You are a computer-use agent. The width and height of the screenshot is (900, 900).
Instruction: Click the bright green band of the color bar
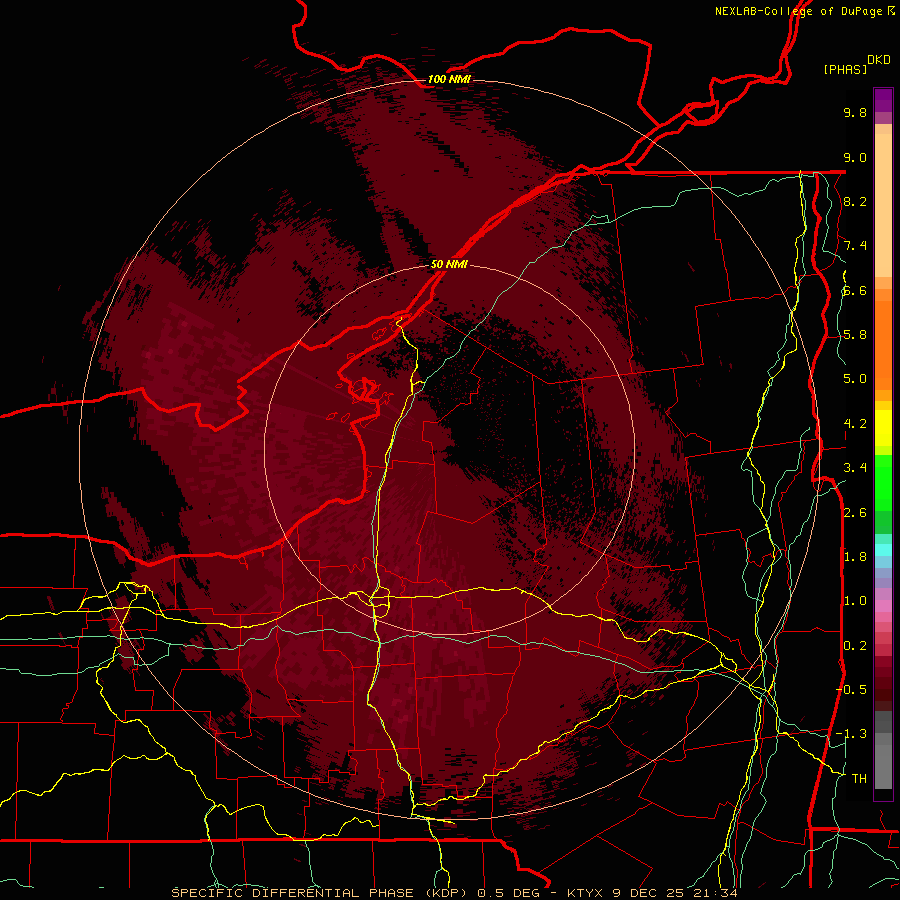(x=883, y=482)
